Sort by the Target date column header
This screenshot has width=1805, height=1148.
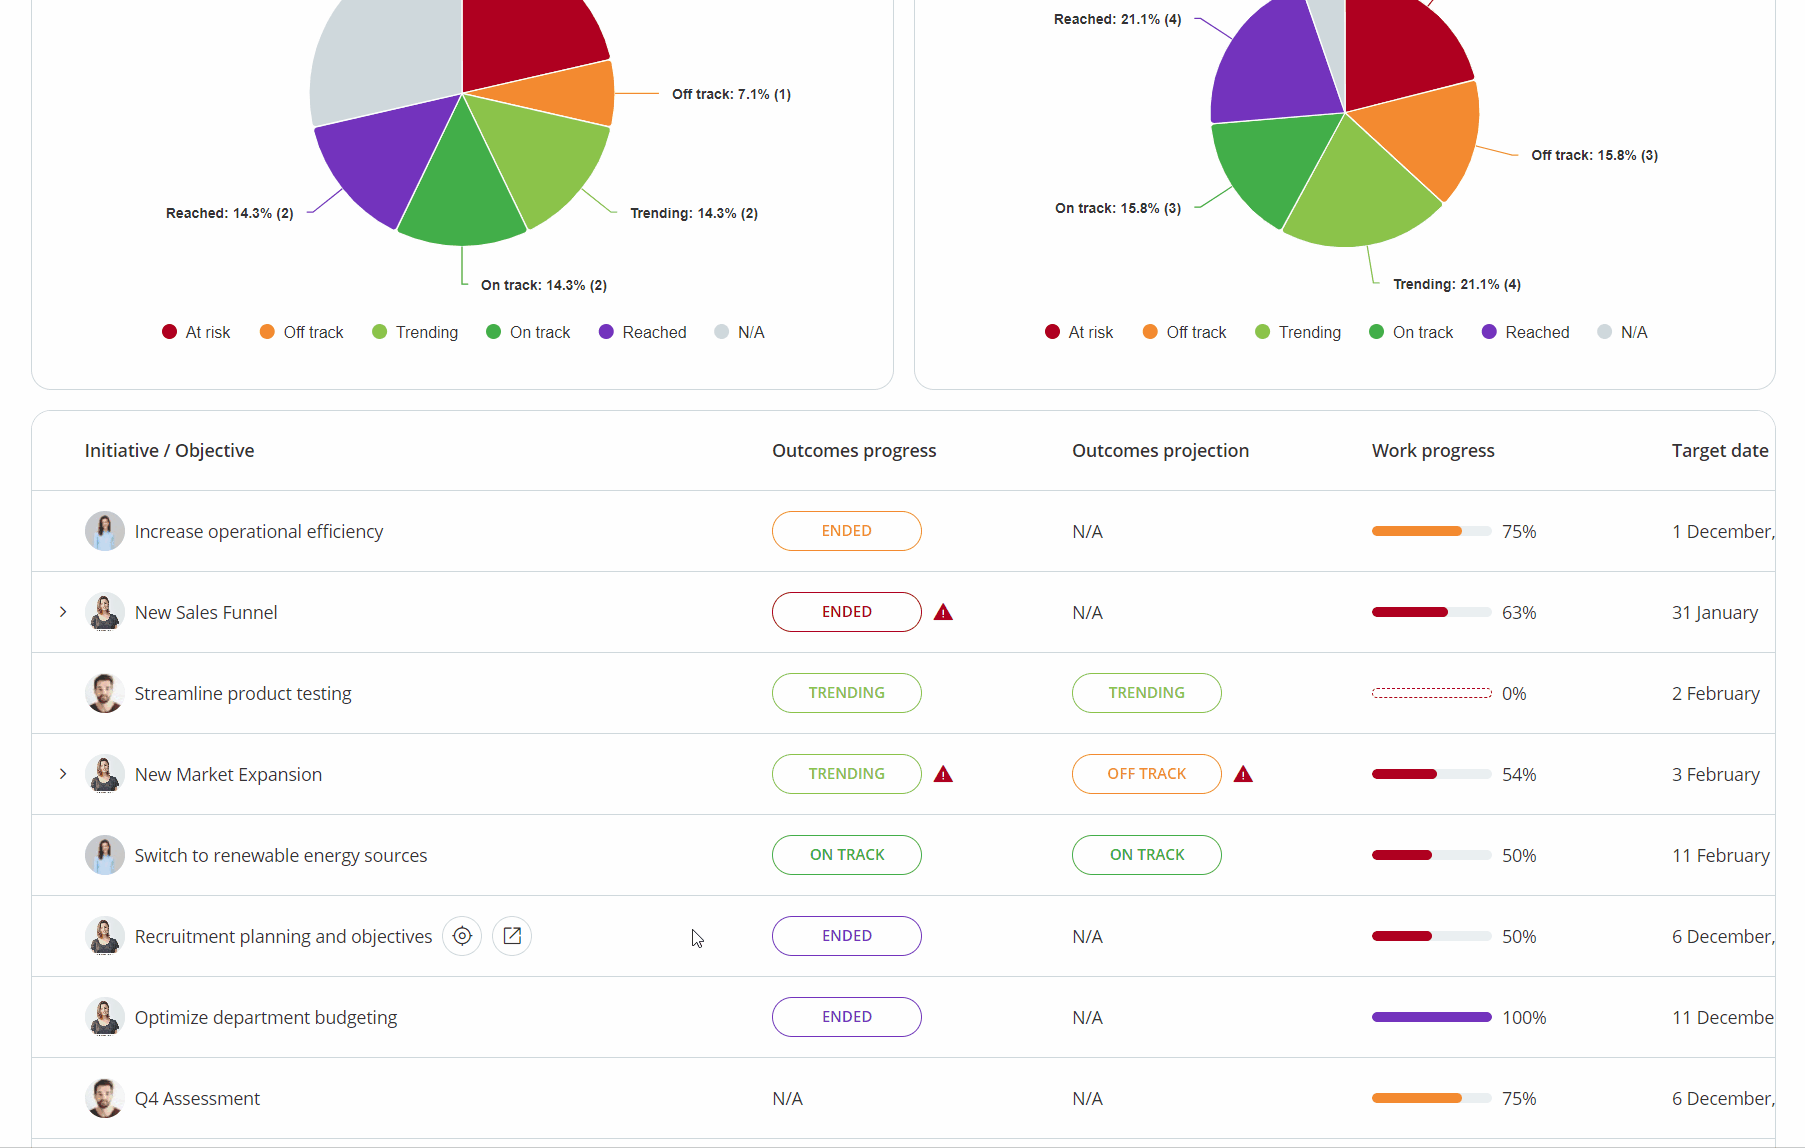pos(1720,450)
